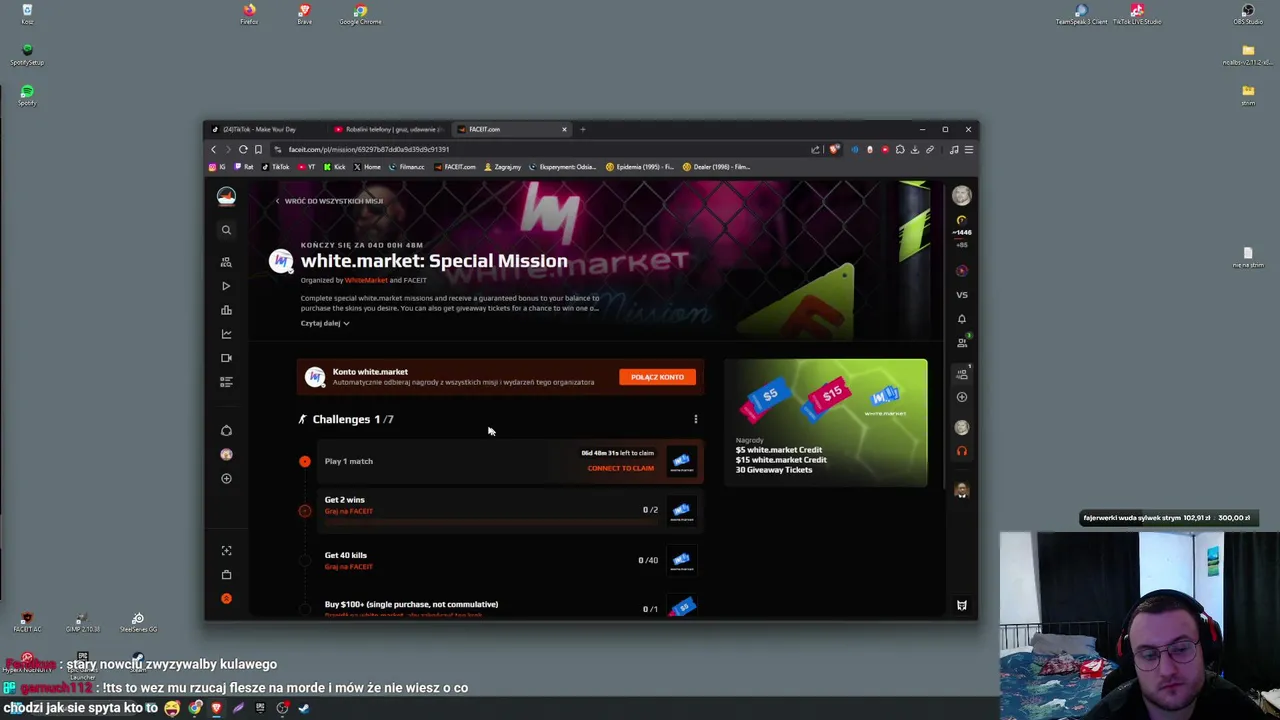Open the matchmaking finder icon below search
Viewport: 1280px width, 720px height.
226,262
